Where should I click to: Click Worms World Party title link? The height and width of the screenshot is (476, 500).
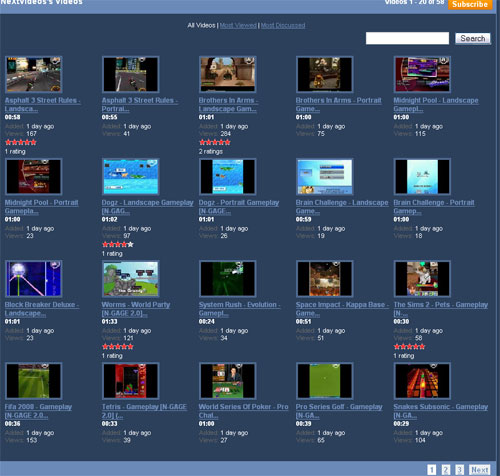(136, 309)
